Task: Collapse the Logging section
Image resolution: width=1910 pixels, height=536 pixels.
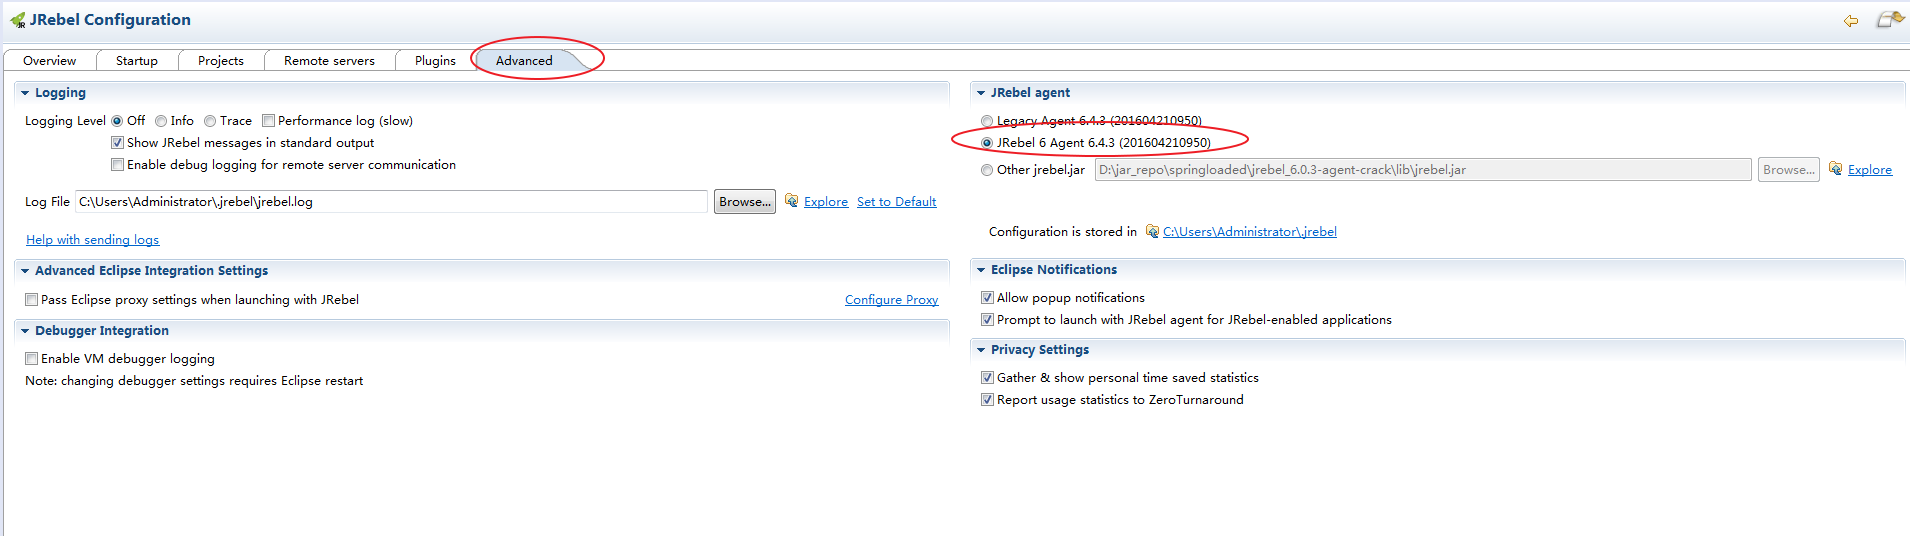Action: 25,93
